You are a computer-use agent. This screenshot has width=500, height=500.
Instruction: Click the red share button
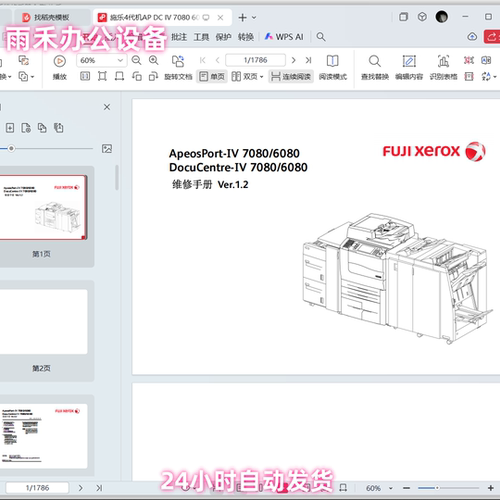[x=492, y=37]
